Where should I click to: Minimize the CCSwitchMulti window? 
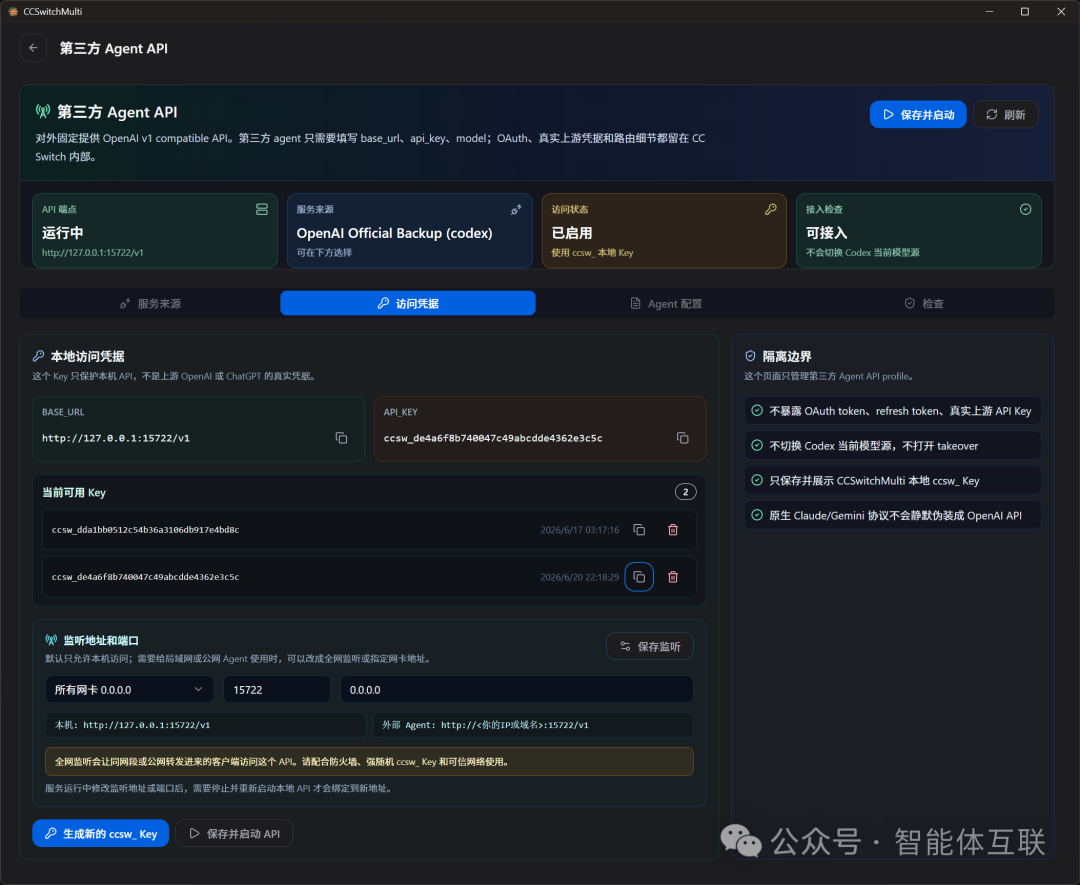coord(990,12)
